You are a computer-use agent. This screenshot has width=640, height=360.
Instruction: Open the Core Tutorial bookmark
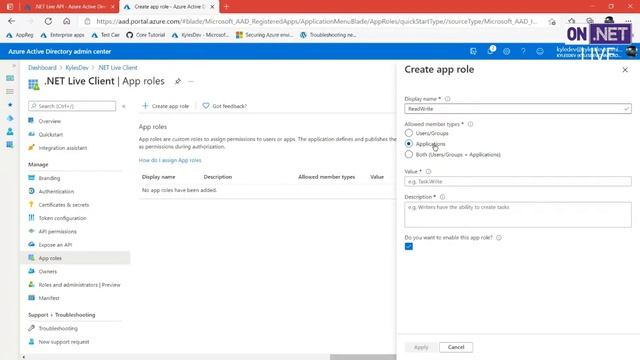click(x=146, y=35)
